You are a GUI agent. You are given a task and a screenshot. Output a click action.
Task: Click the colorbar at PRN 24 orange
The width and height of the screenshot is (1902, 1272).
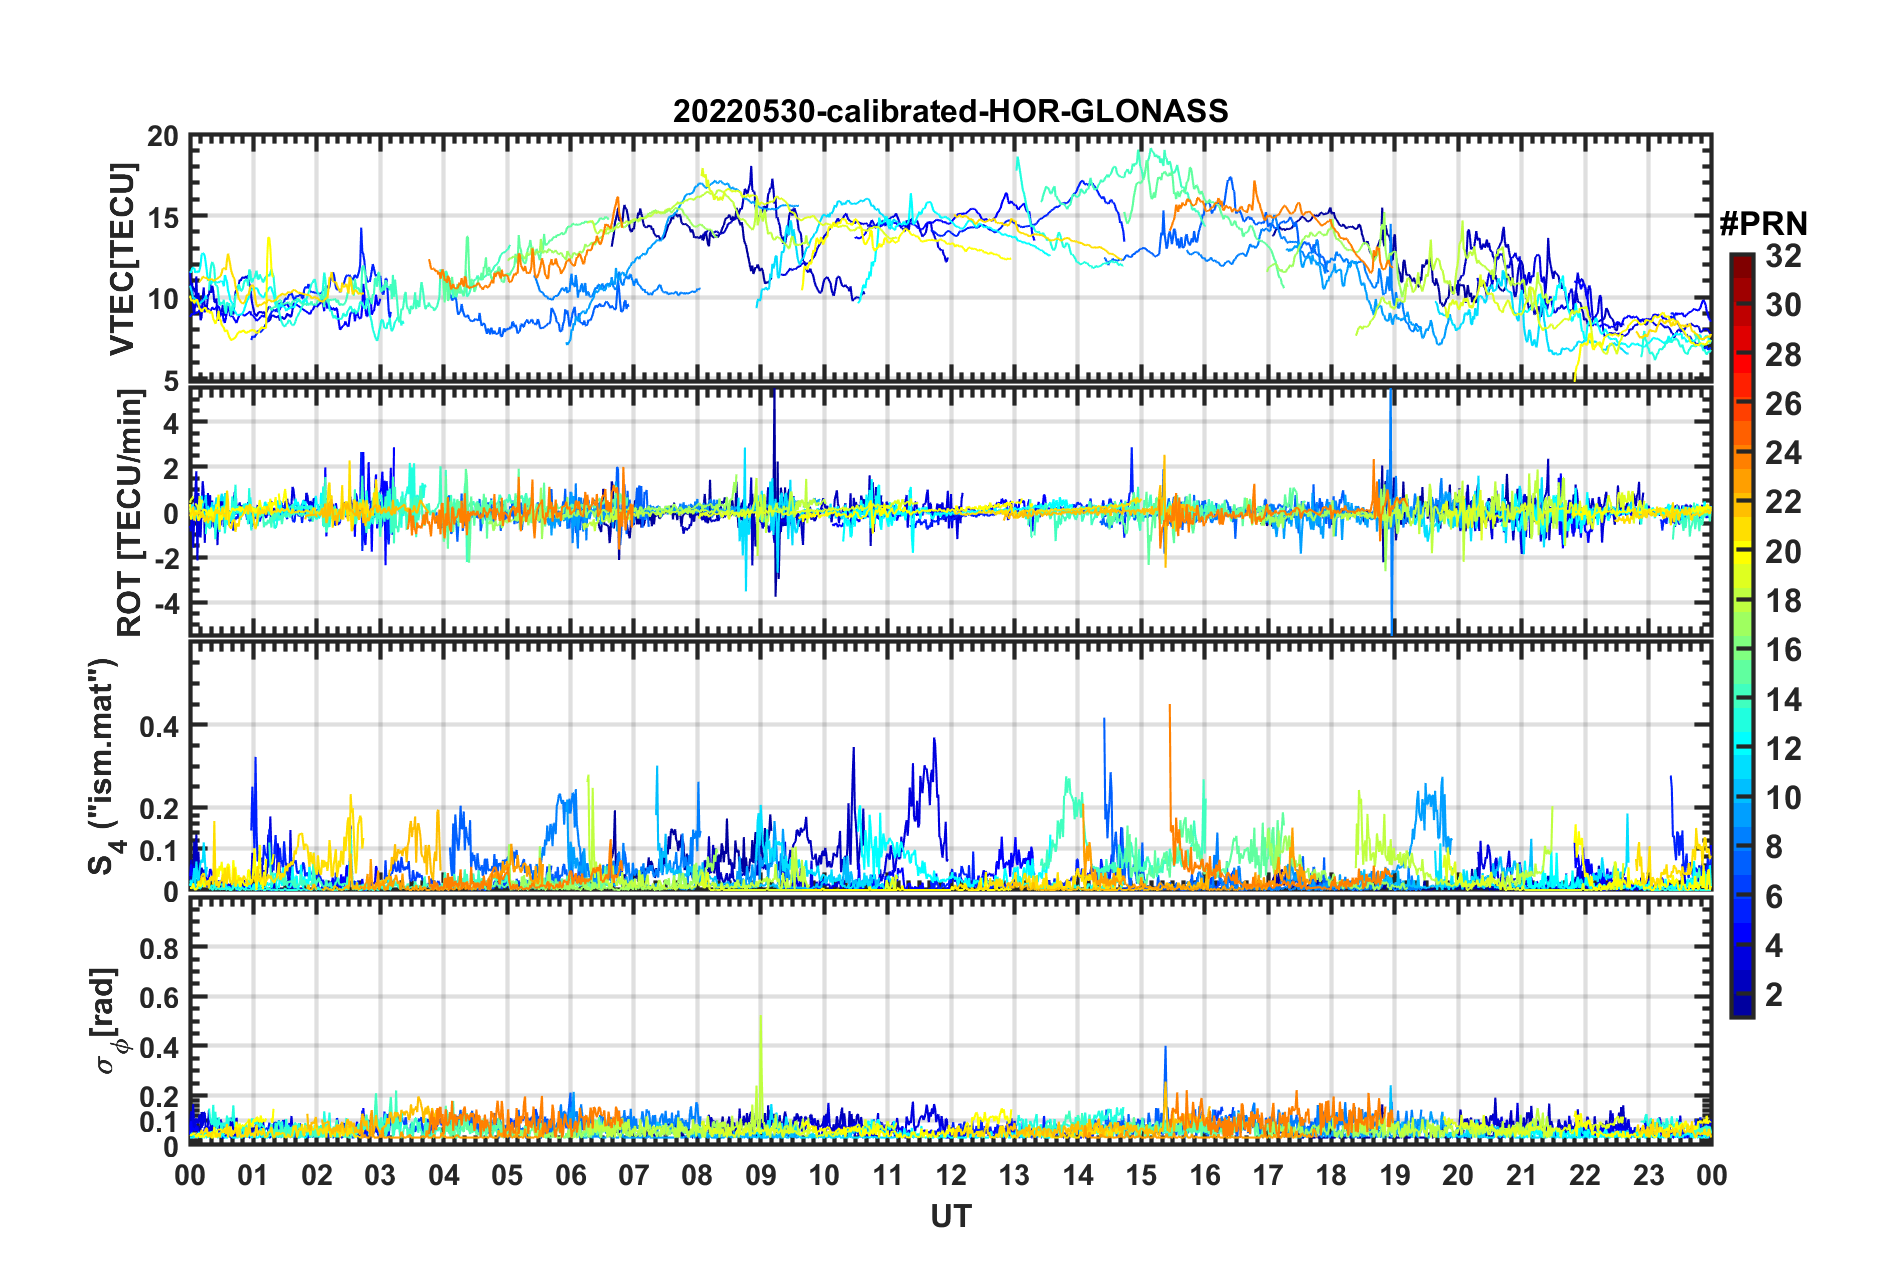point(1741,453)
